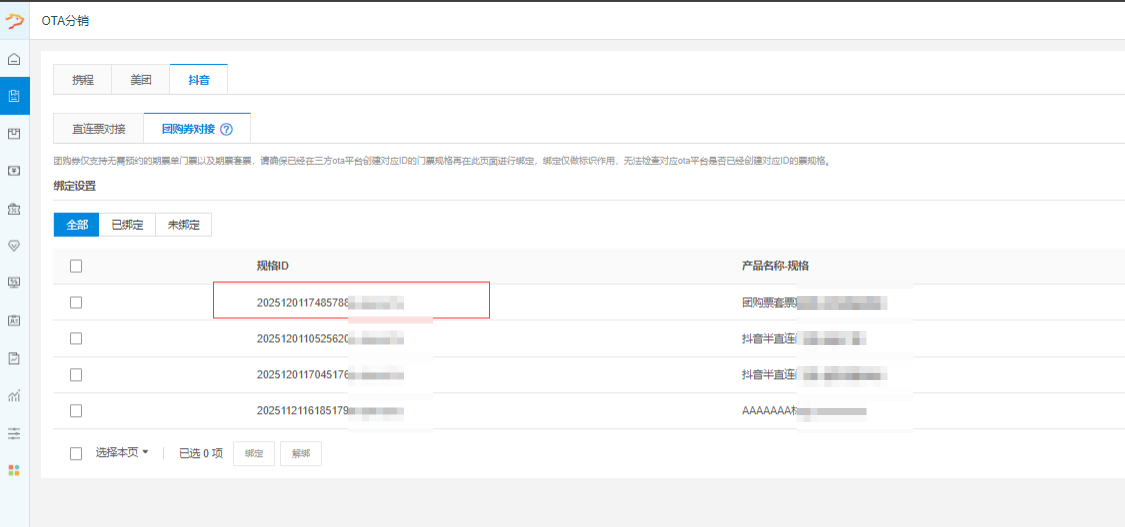Filter list by 未绑定
Image resolution: width=1125 pixels, height=527 pixels.
(184, 225)
